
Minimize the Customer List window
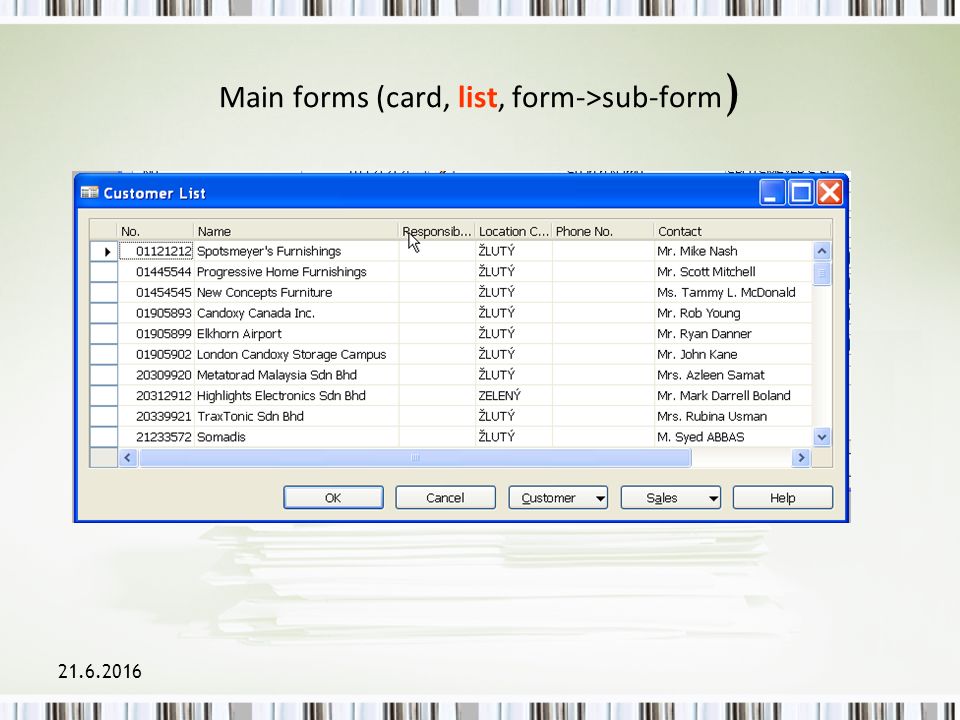pos(772,192)
